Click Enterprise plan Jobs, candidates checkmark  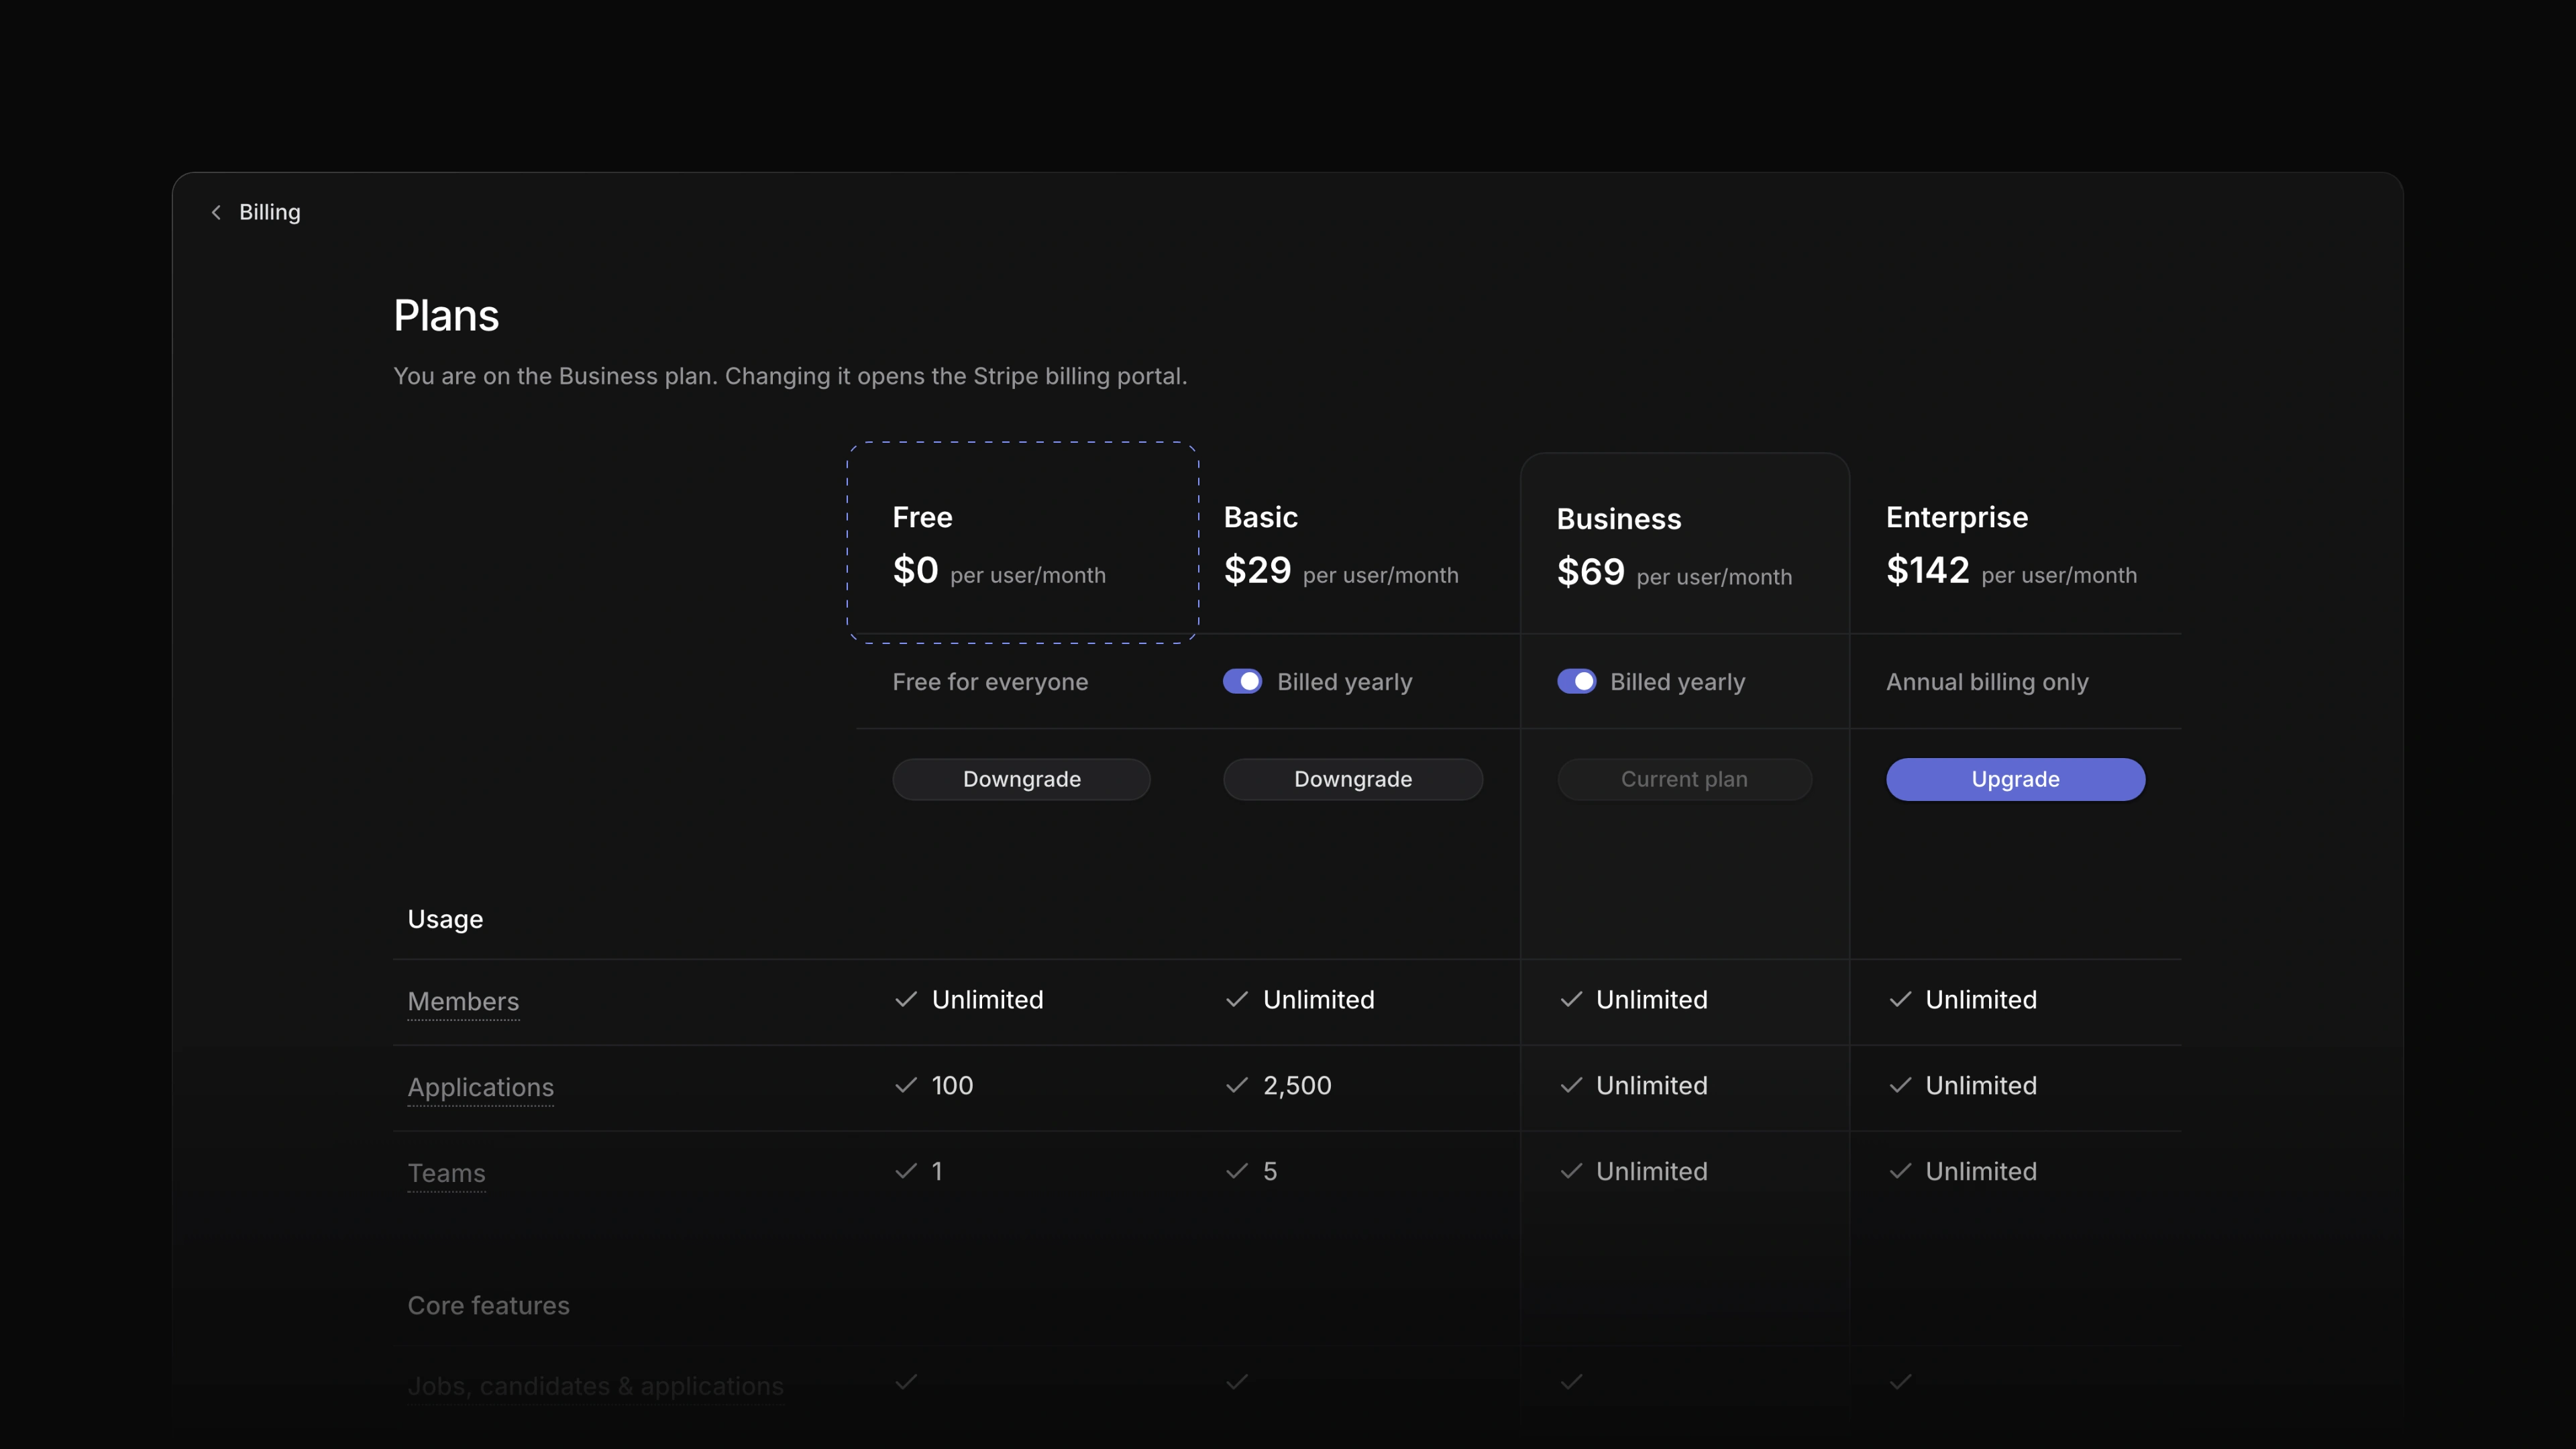pos(1900,1382)
